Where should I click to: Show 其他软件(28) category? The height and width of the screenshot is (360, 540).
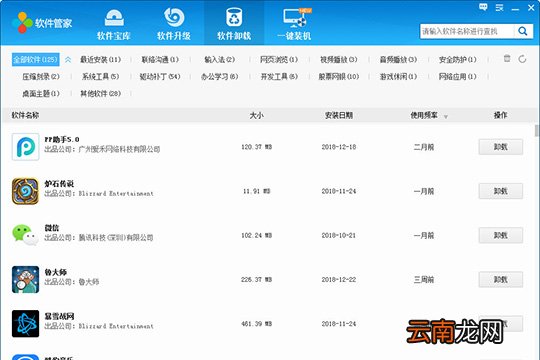(101, 93)
